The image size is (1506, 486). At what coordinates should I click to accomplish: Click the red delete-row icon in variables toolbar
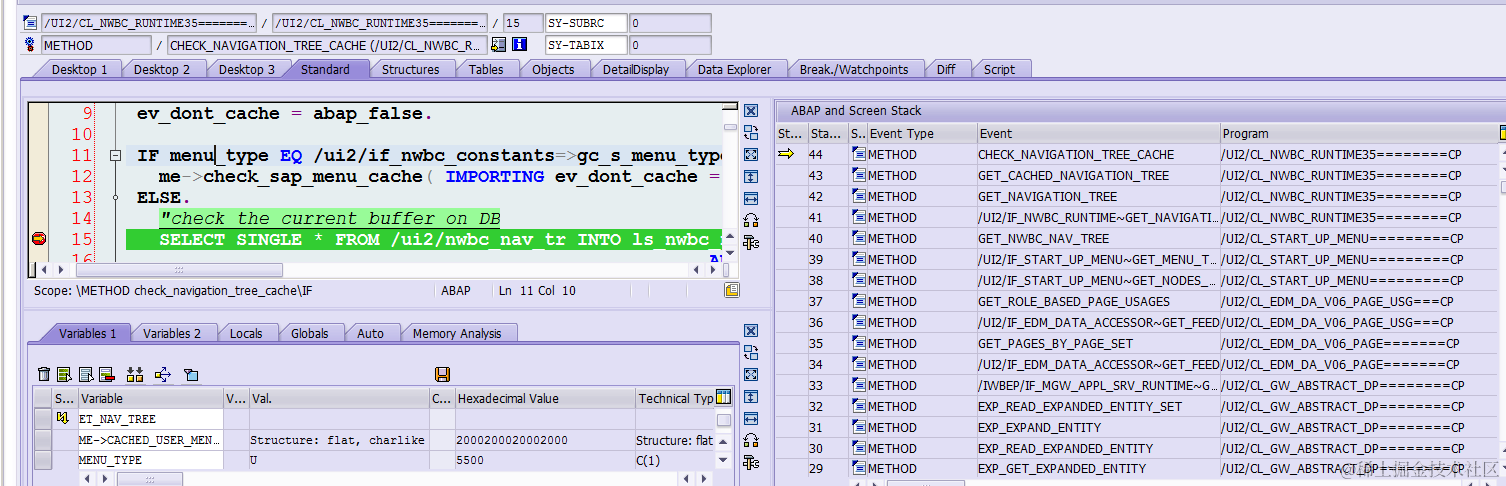[x=106, y=374]
